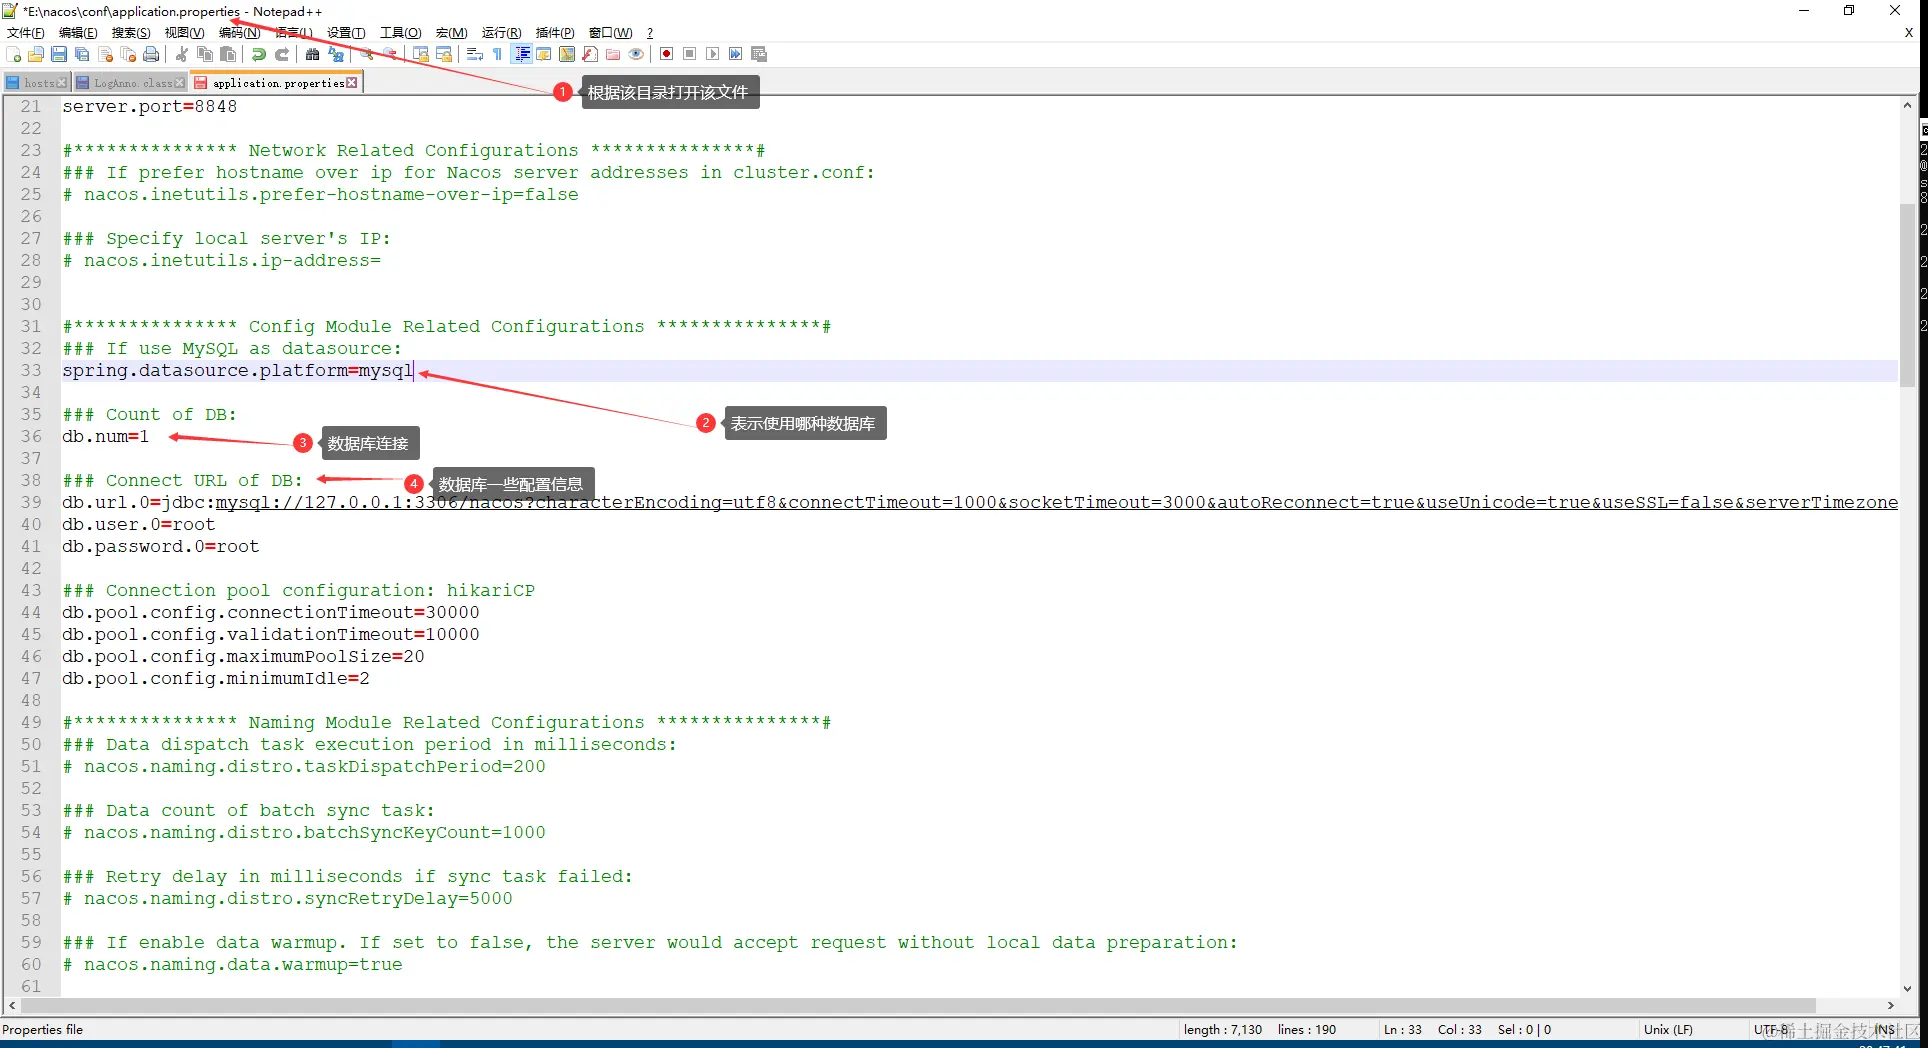Toggle synchronized horizontal scrolling icon
The image size is (1928, 1048).
[x=444, y=54]
